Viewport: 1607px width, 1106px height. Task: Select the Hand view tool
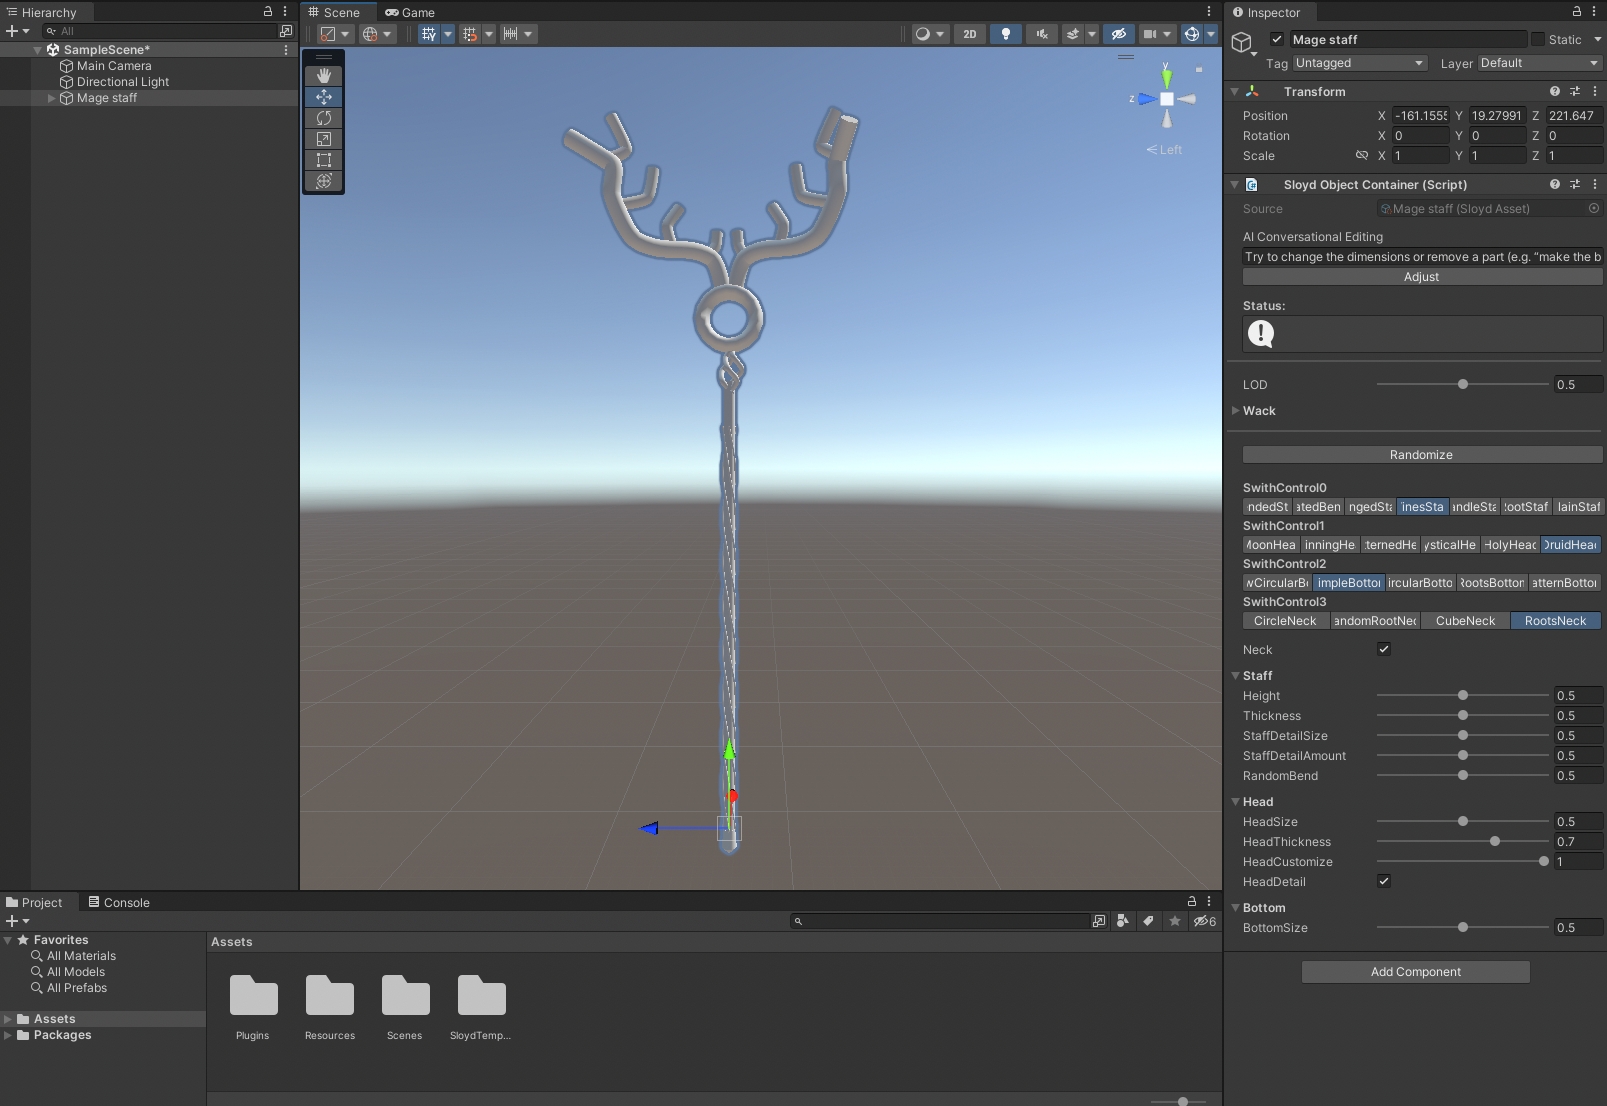324,76
